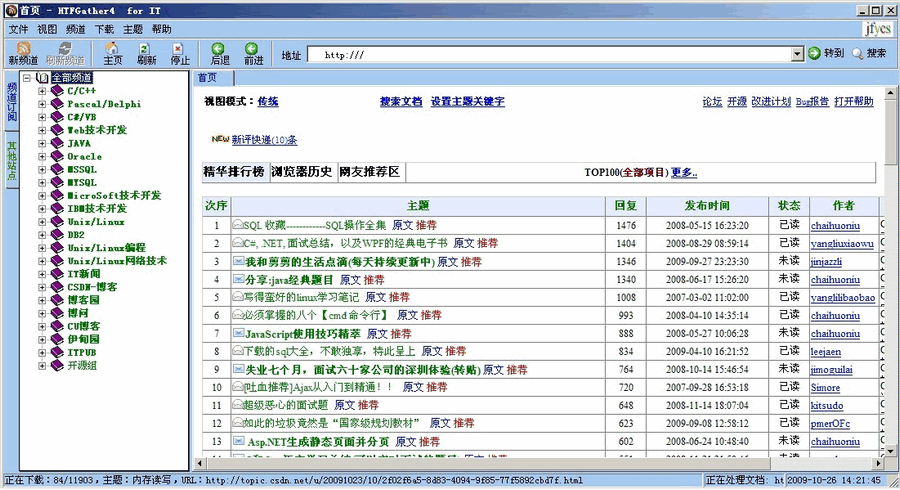Open the 打开帮助 link
The height and width of the screenshot is (490, 900).
pos(854,102)
